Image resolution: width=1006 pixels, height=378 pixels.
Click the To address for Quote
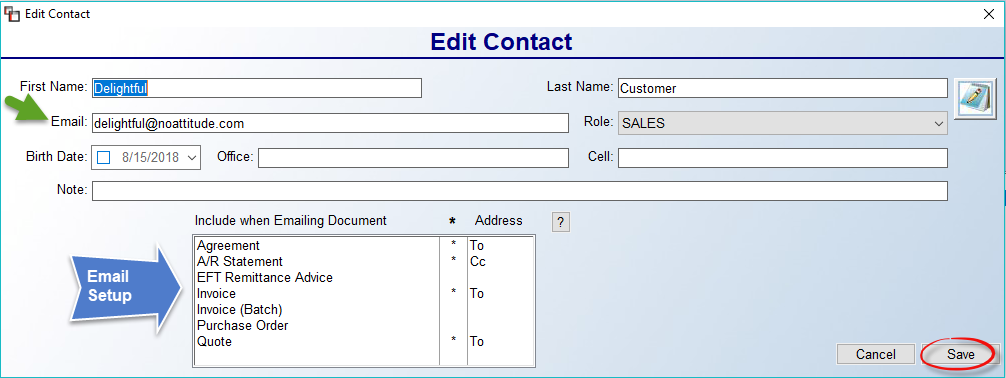477,342
